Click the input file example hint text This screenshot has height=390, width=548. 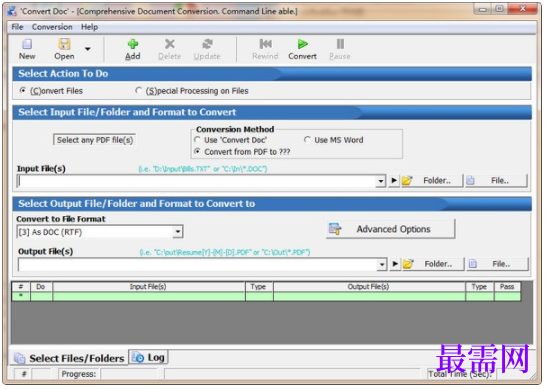[203, 169]
